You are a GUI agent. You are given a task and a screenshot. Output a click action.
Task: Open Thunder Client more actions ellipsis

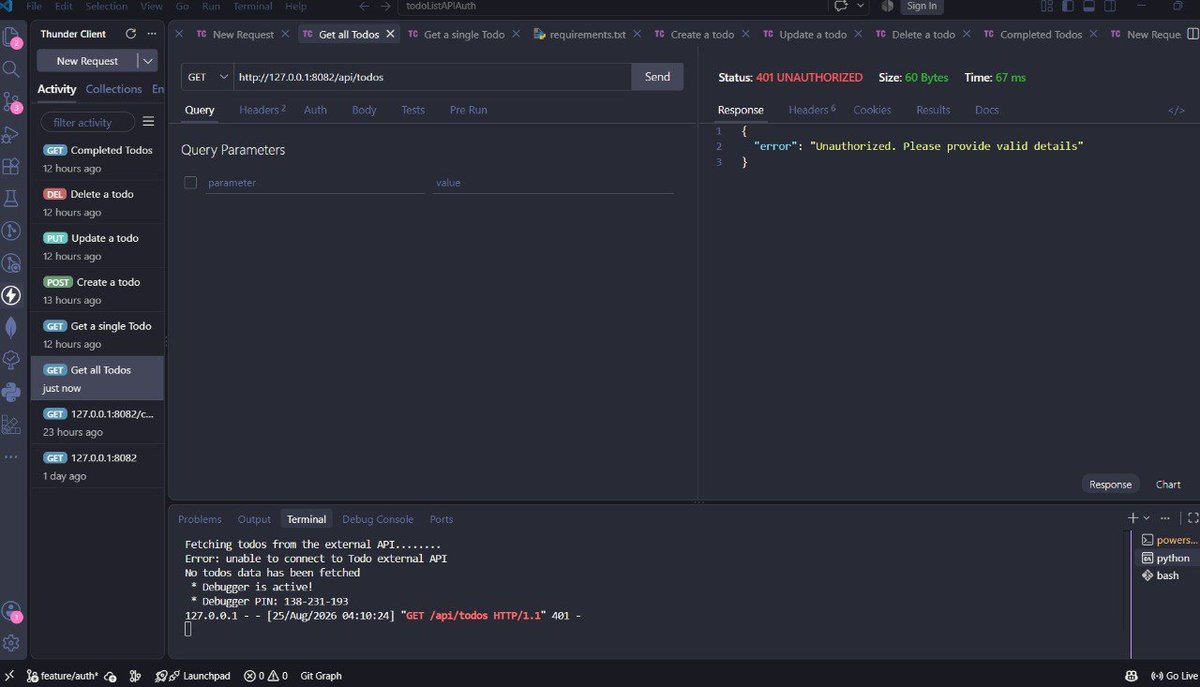[x=152, y=34]
